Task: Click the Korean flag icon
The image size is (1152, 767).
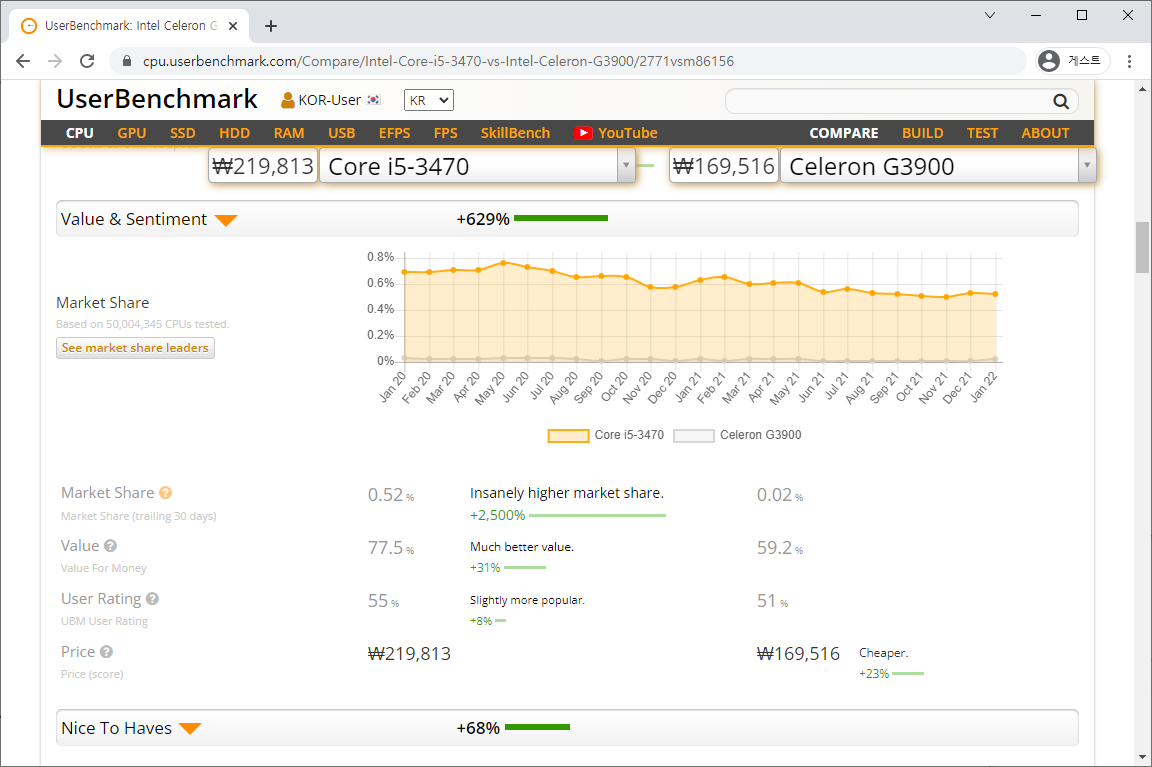Action: (374, 100)
